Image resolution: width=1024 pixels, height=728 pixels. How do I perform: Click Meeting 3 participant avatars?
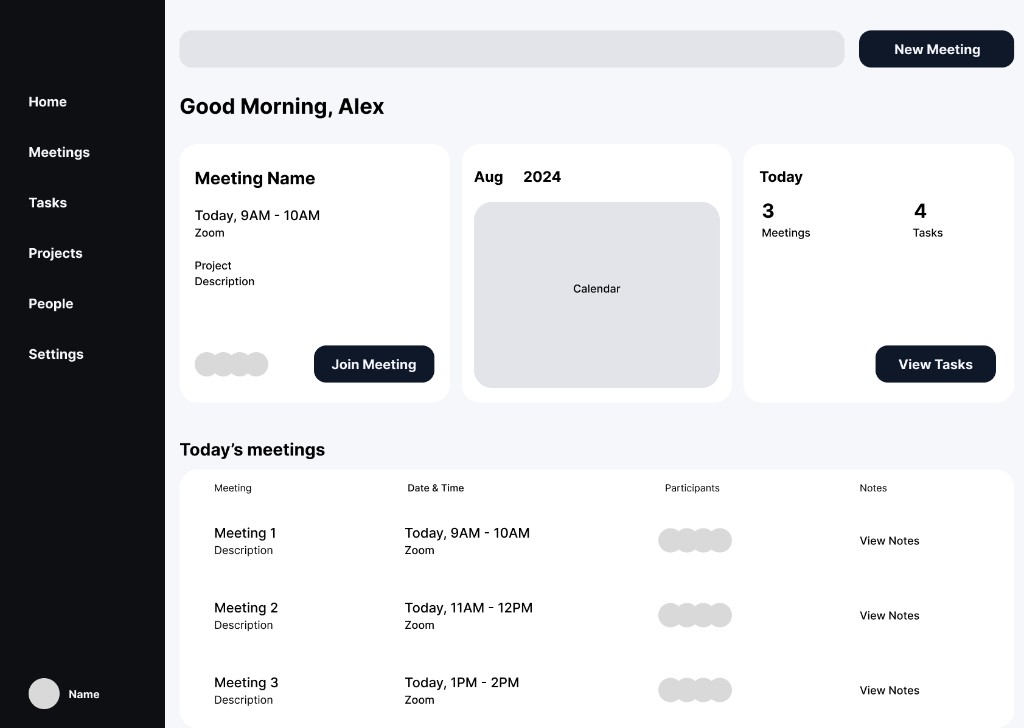(x=695, y=690)
